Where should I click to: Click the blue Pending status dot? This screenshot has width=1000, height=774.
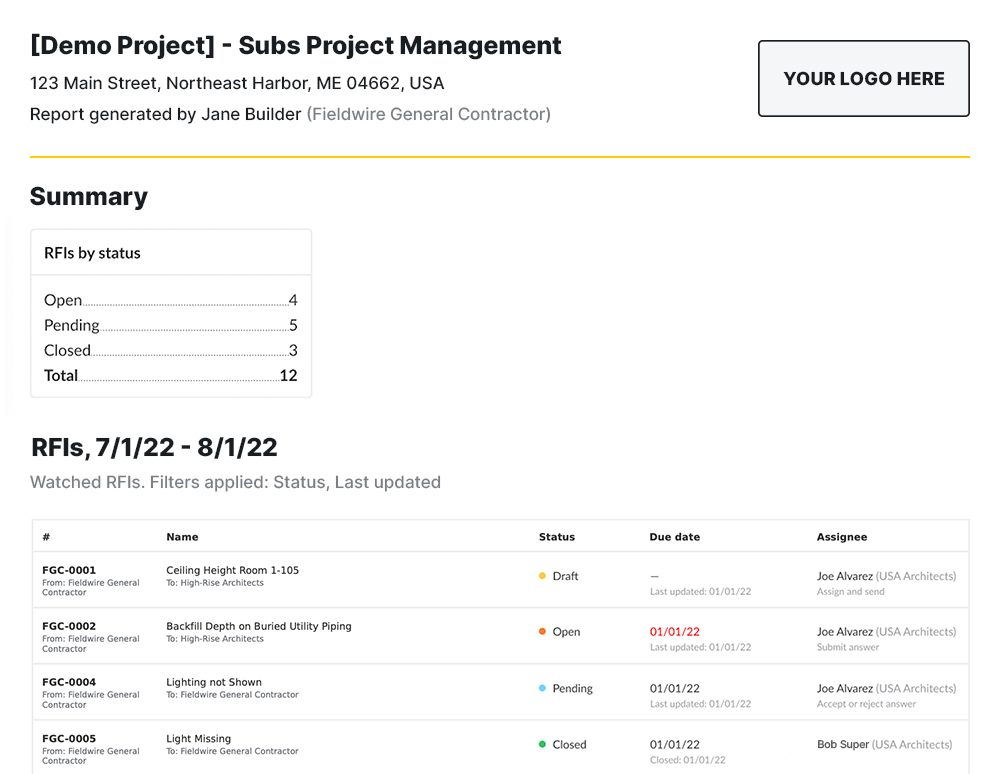[x=542, y=688]
